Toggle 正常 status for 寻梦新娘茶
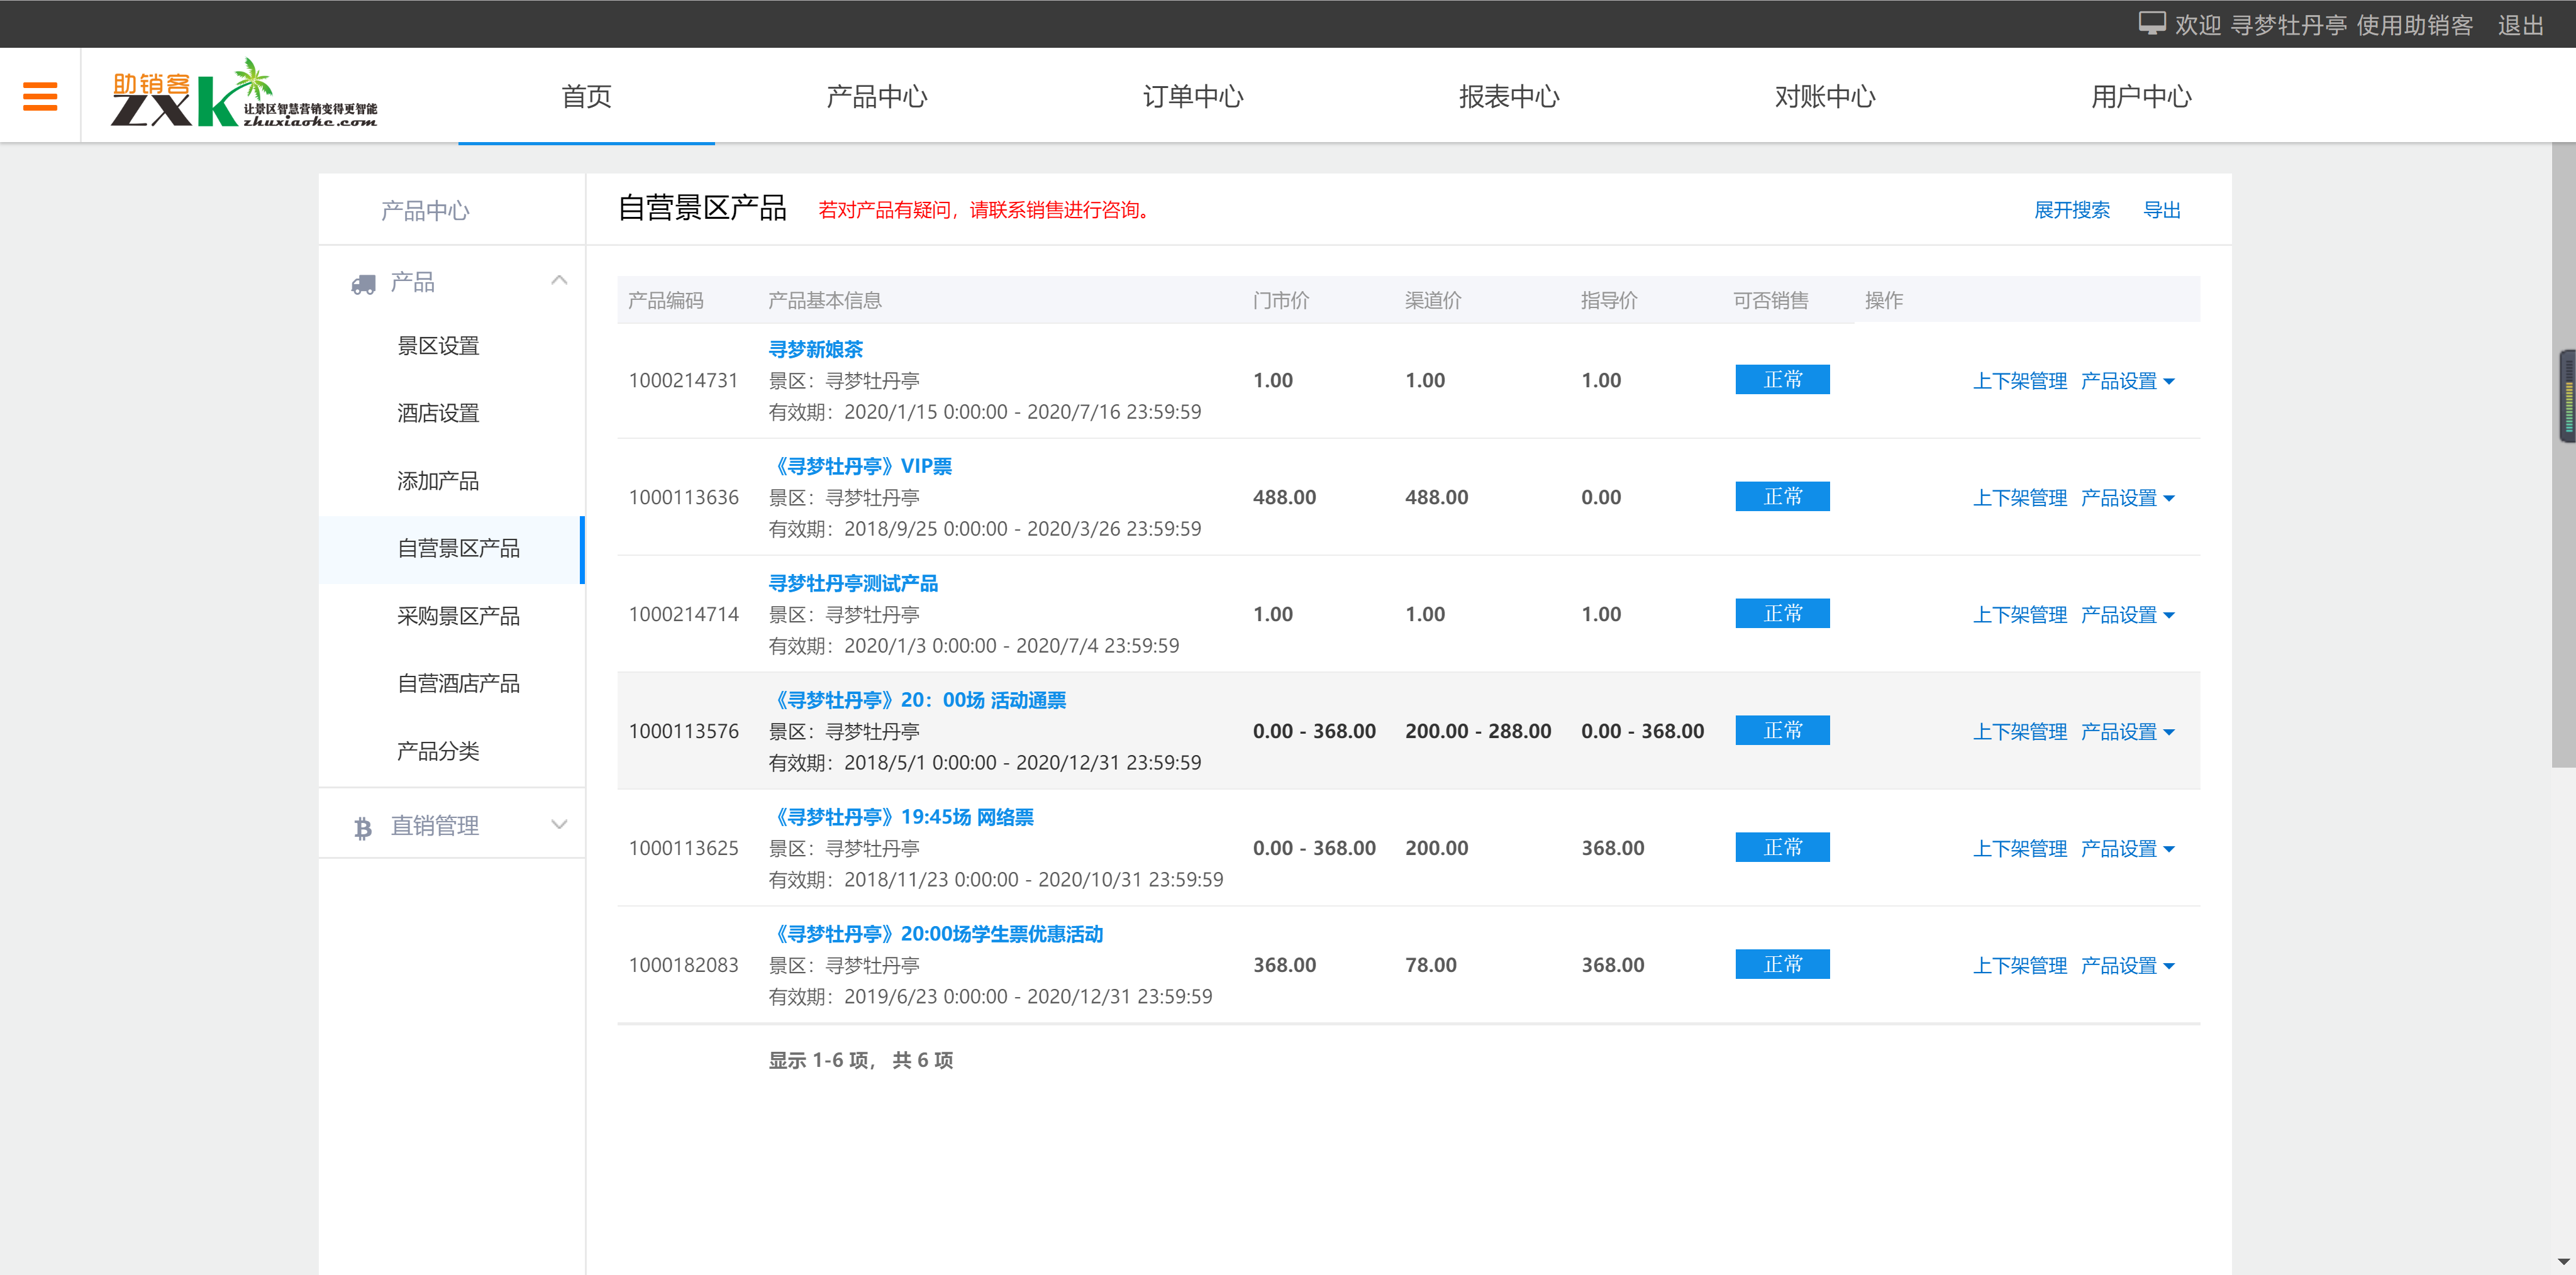The image size is (2576, 1275). (1782, 380)
